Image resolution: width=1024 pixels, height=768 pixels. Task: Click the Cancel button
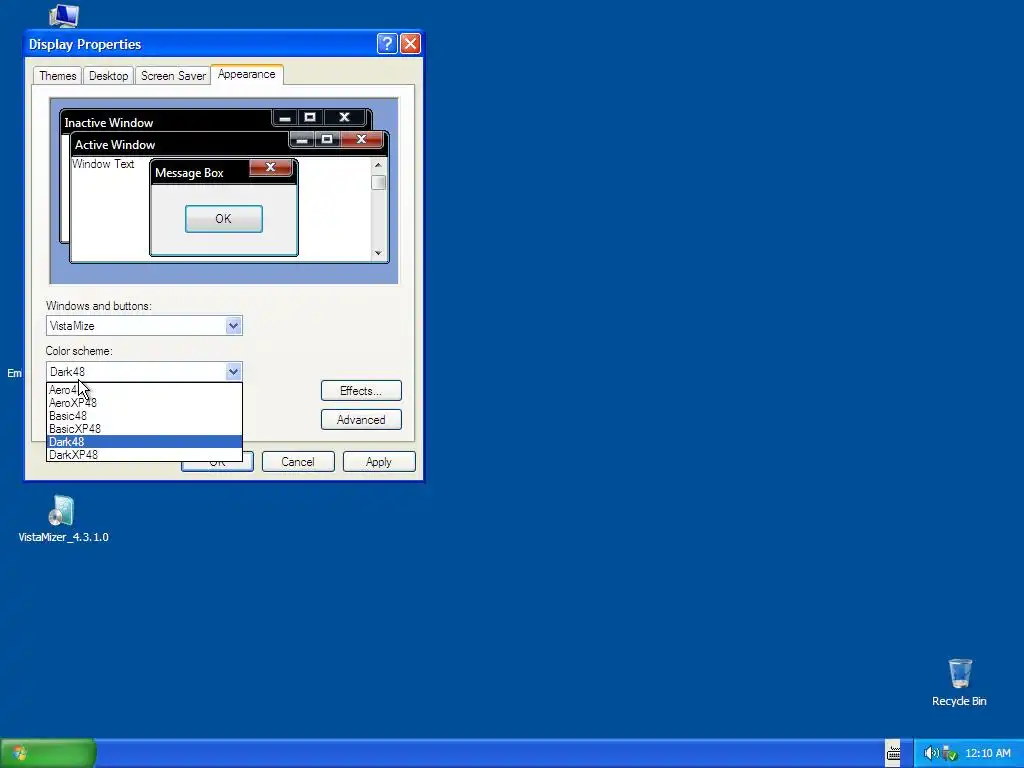pyautogui.click(x=298, y=462)
